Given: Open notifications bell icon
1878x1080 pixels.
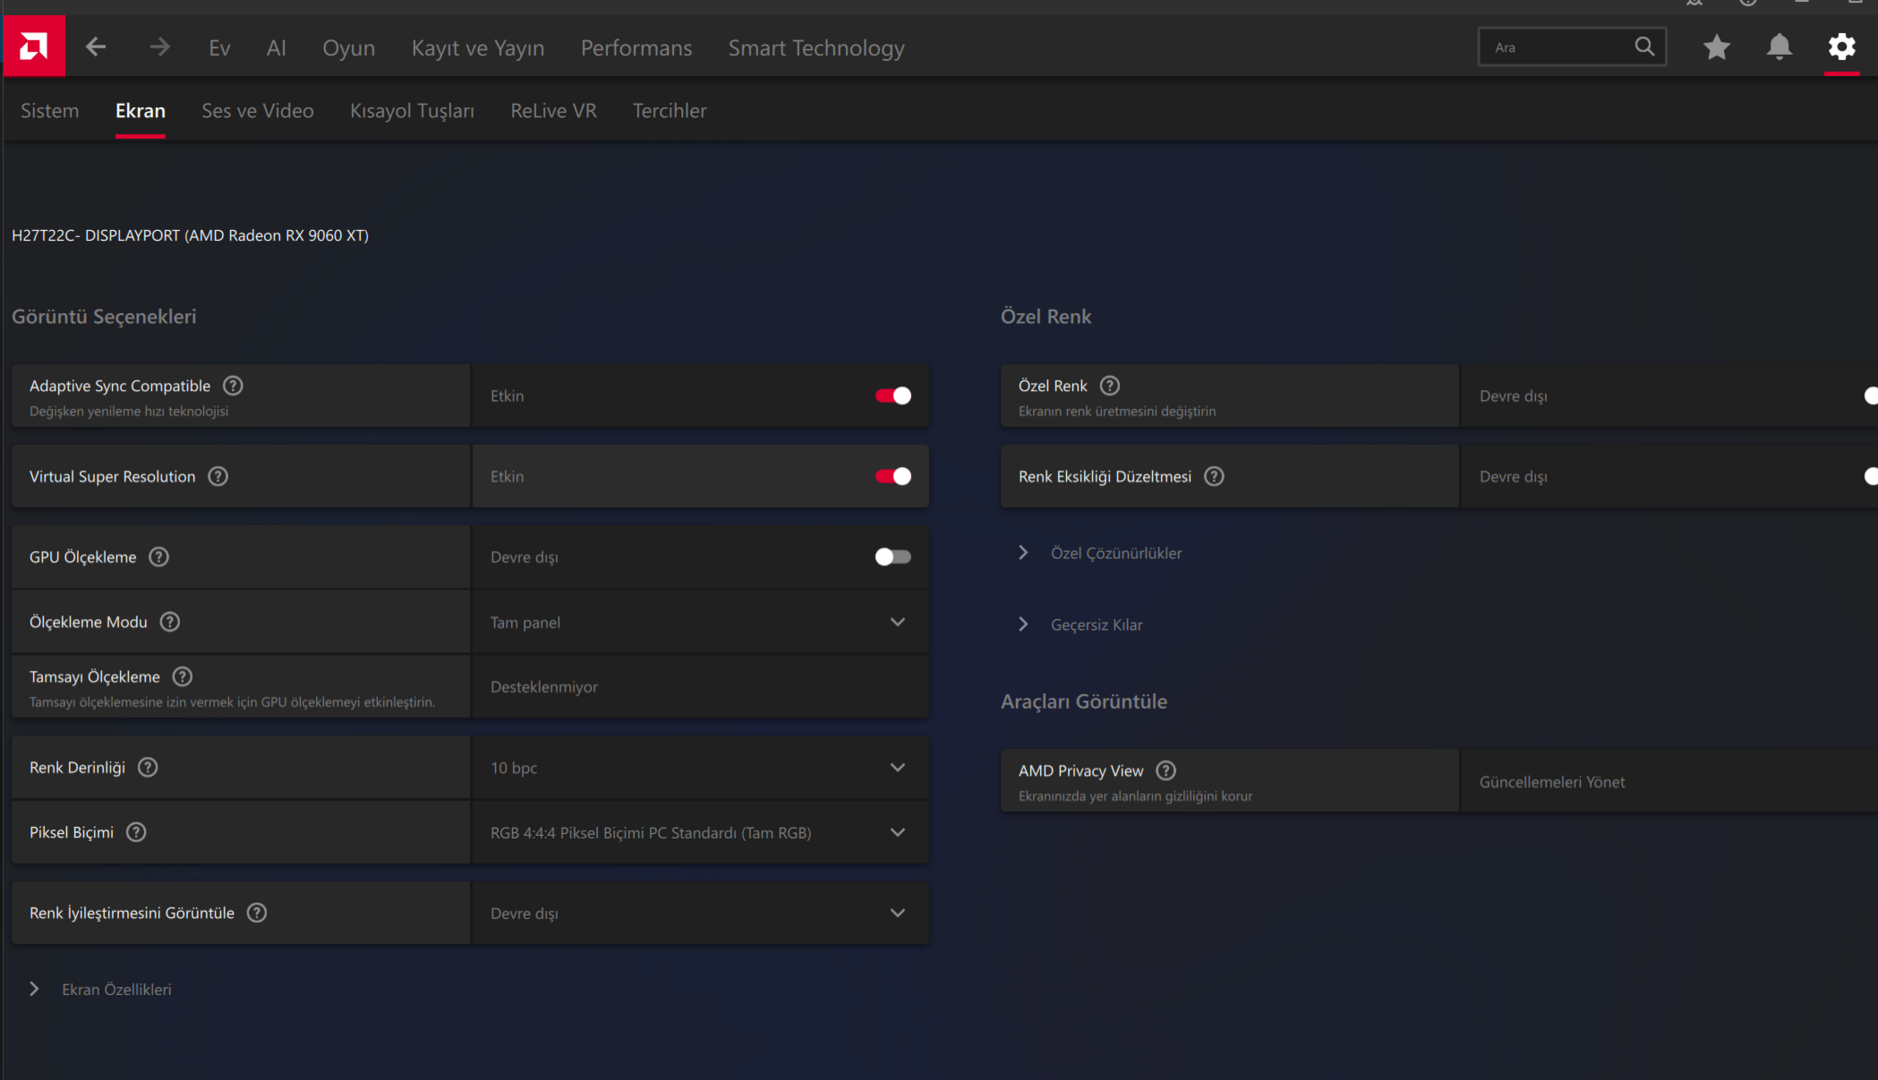Looking at the screenshot, I should coord(1779,47).
